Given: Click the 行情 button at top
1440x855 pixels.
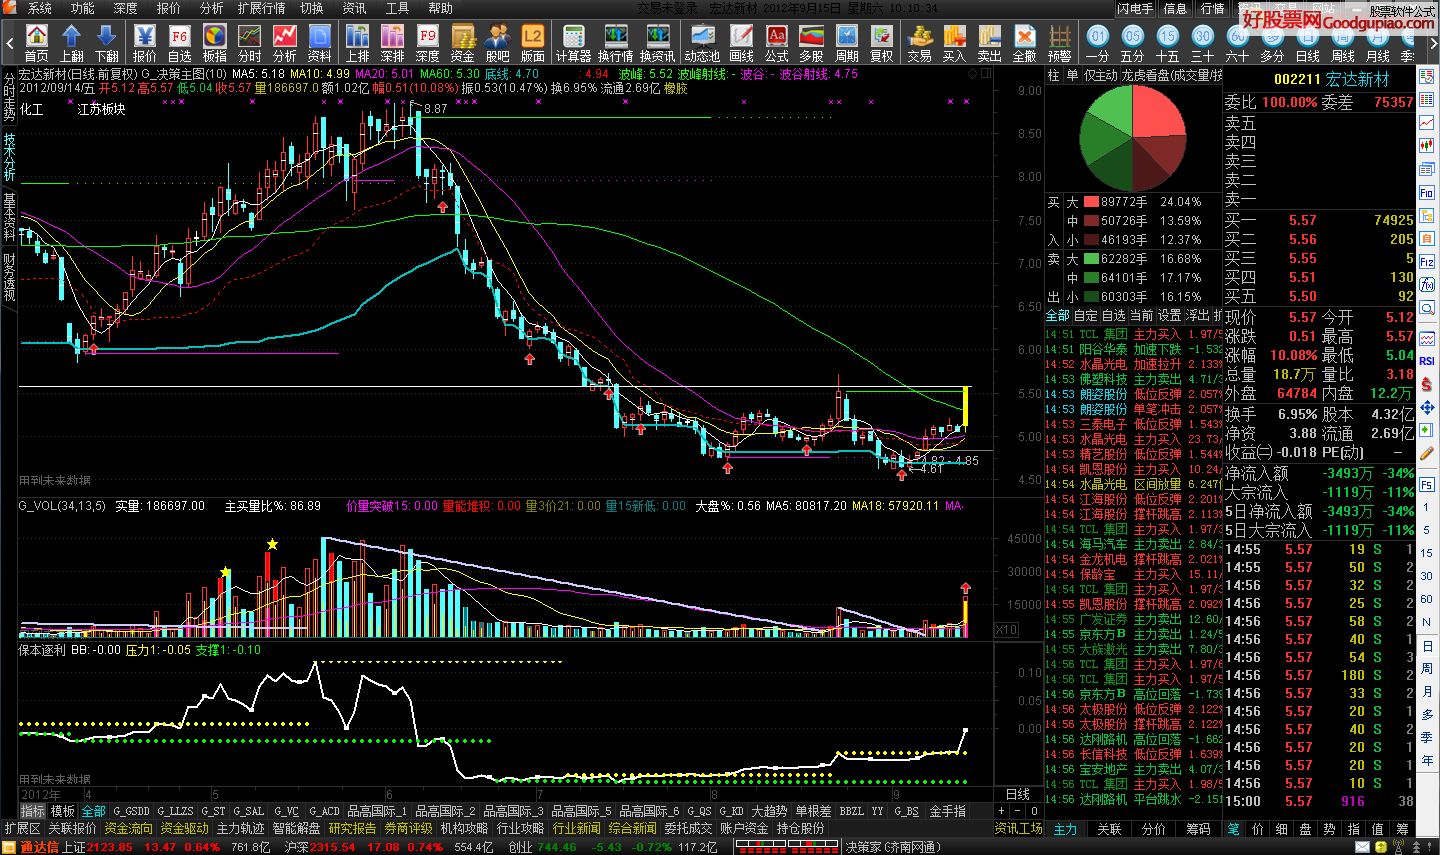Looking at the screenshot, I should click(1212, 8).
